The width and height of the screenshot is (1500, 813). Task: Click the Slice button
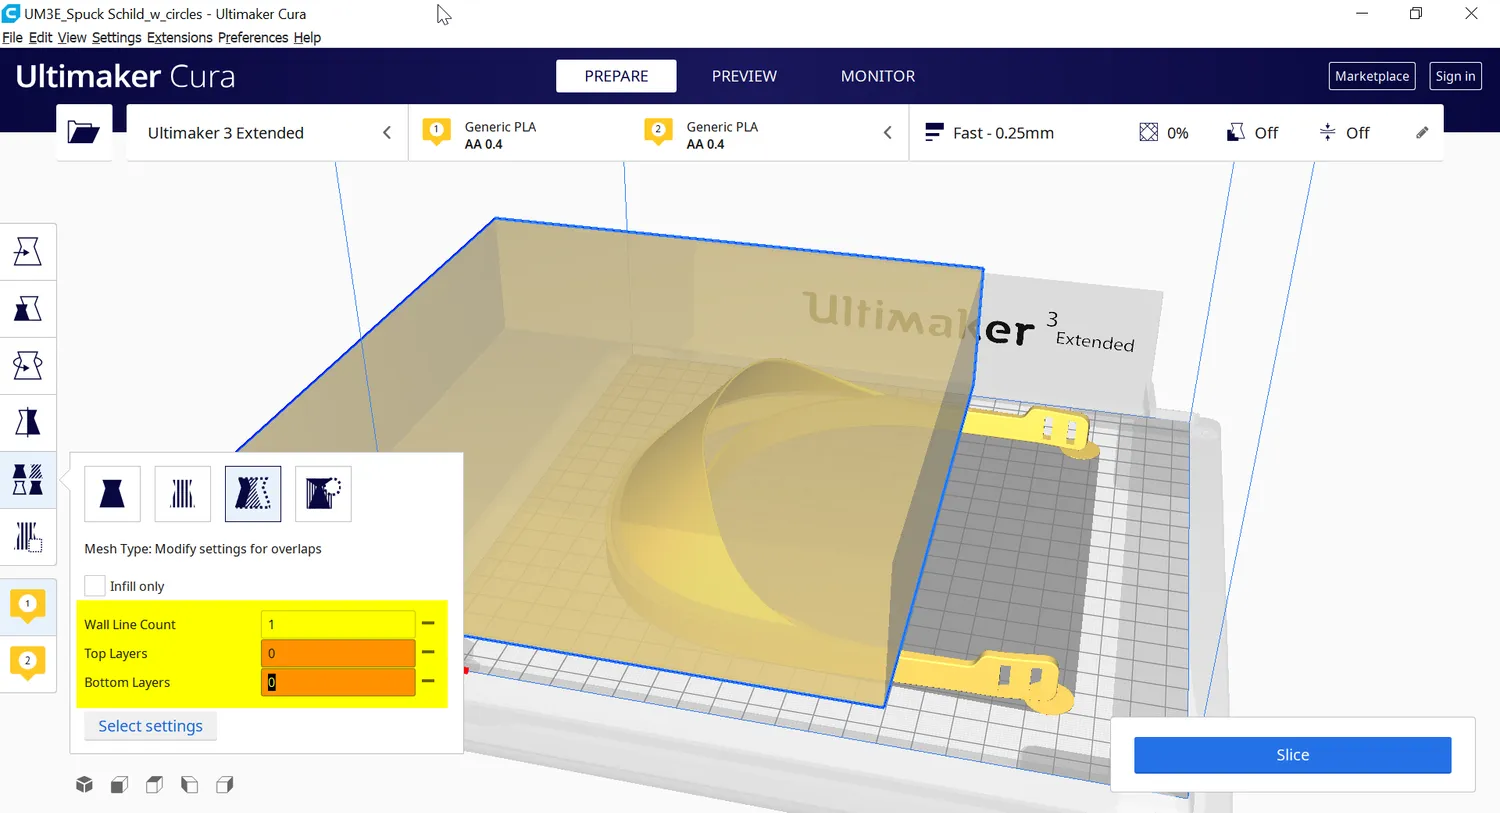tap(1292, 755)
